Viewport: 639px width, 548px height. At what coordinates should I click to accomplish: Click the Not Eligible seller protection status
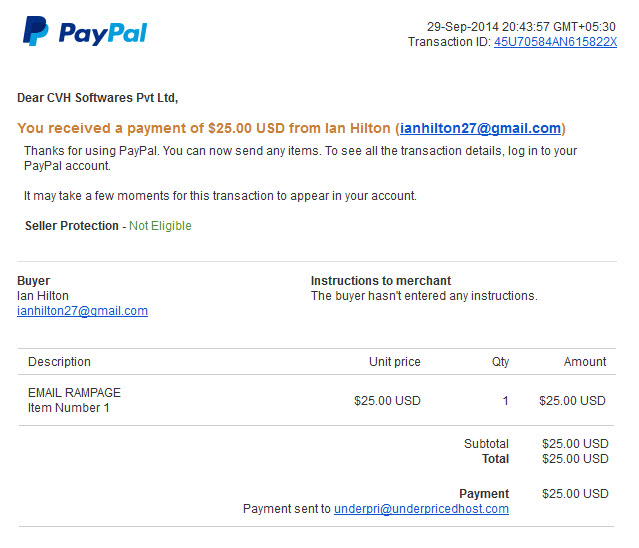(160, 226)
